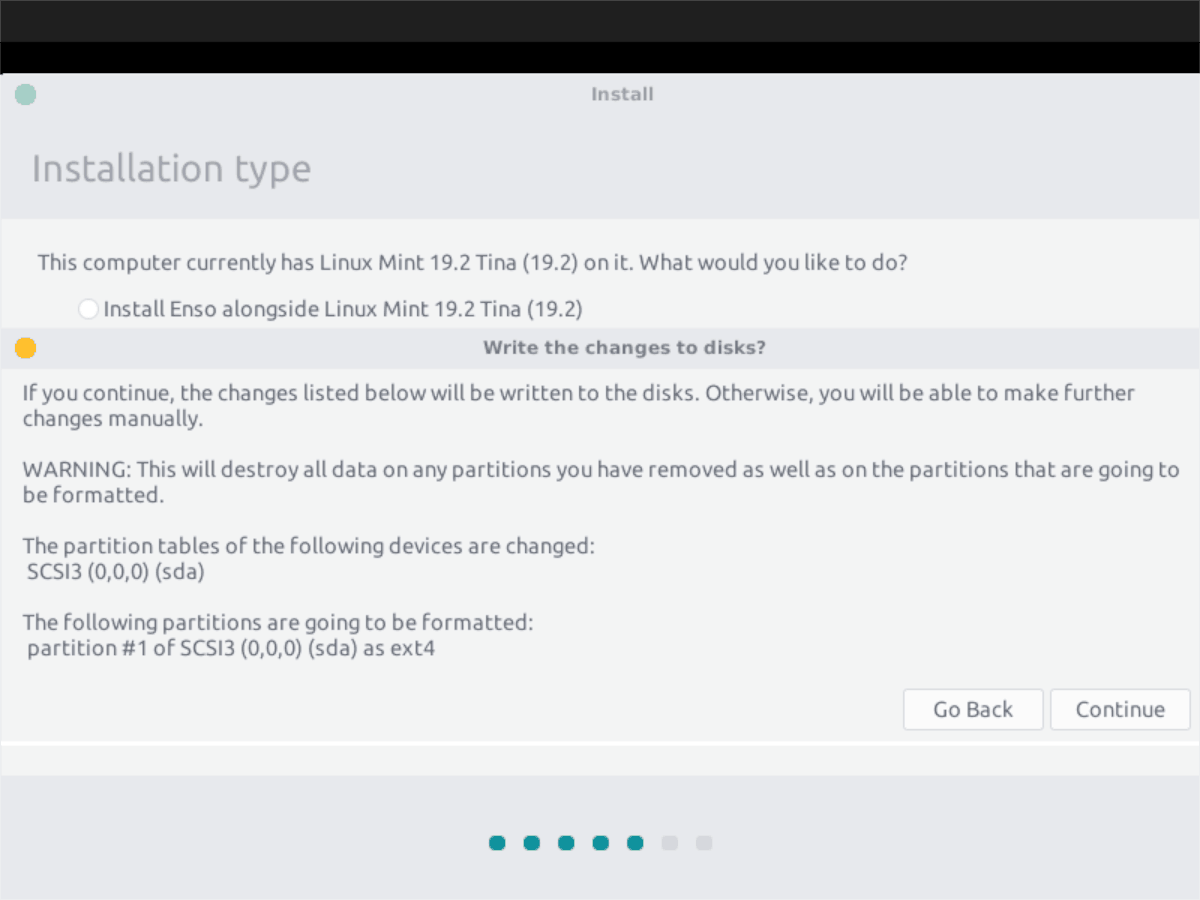Select Install Enso alongside Linux Mint option
Image resolution: width=1200 pixels, height=900 pixels.
88,309
